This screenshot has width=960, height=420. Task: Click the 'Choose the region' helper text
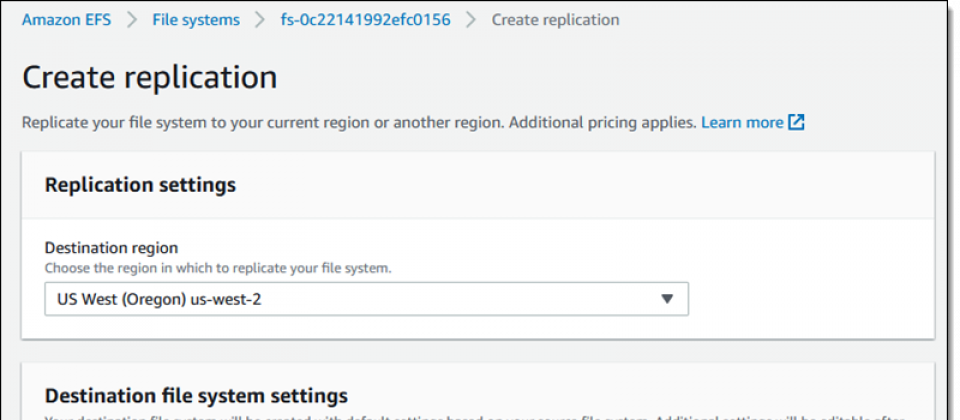coord(218,268)
